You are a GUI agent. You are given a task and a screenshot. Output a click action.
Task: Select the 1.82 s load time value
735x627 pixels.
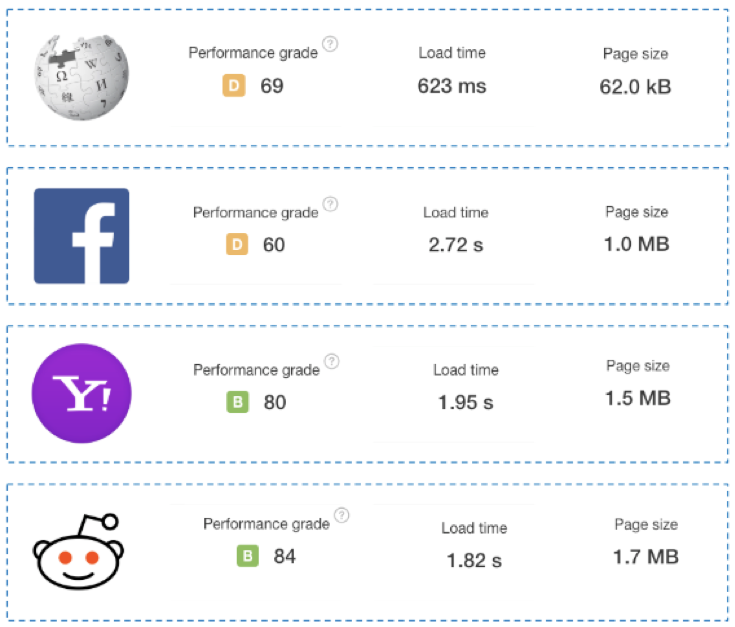click(474, 559)
